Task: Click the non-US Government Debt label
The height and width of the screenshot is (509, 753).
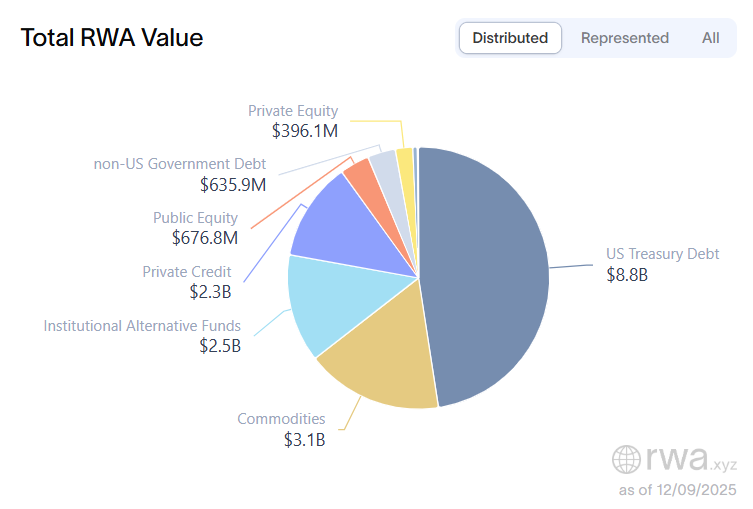Action: [180, 164]
